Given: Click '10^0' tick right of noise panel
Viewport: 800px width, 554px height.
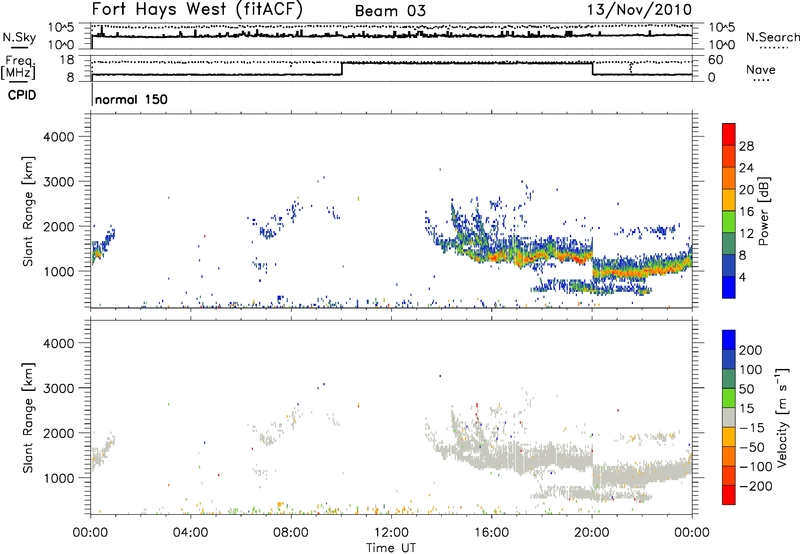Looking at the screenshot, I should (722, 45).
